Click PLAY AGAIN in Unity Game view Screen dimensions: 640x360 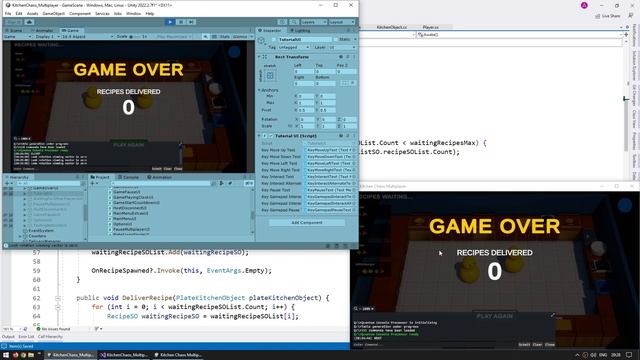[129, 145]
